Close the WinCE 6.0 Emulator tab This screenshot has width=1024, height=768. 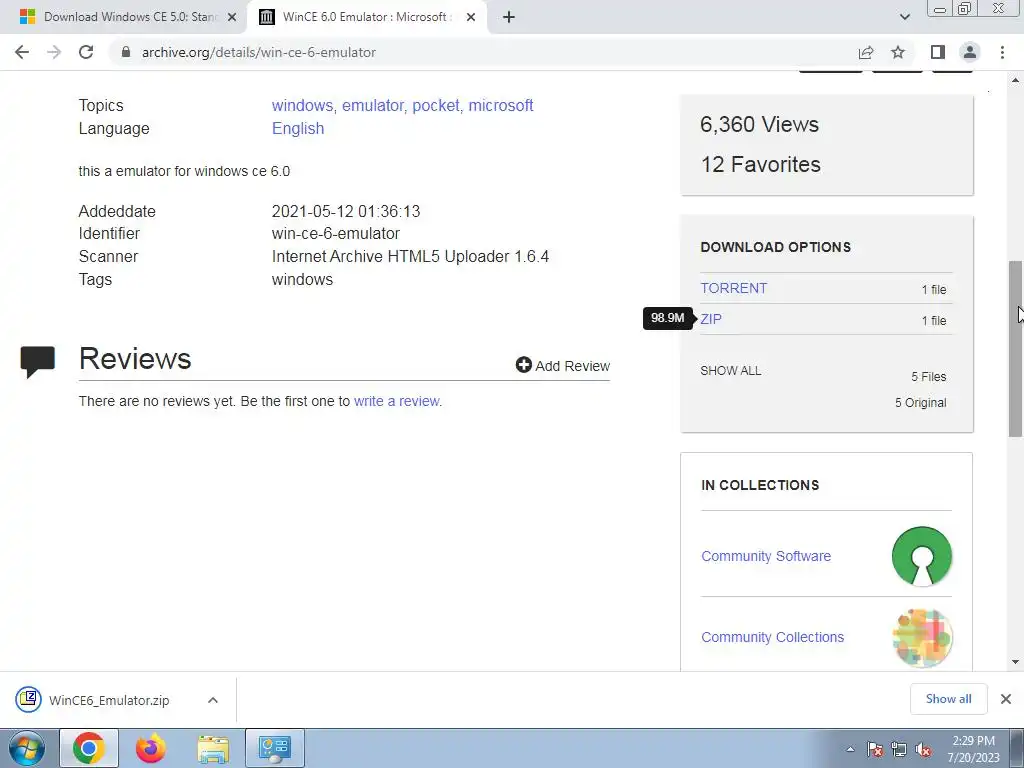pyautogui.click(x=471, y=17)
